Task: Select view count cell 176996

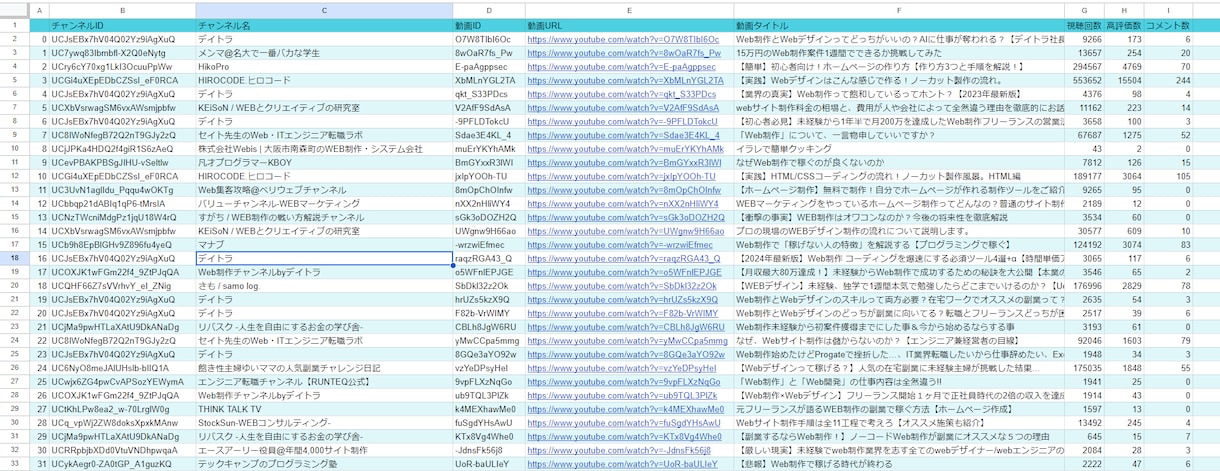Action: (1085, 285)
